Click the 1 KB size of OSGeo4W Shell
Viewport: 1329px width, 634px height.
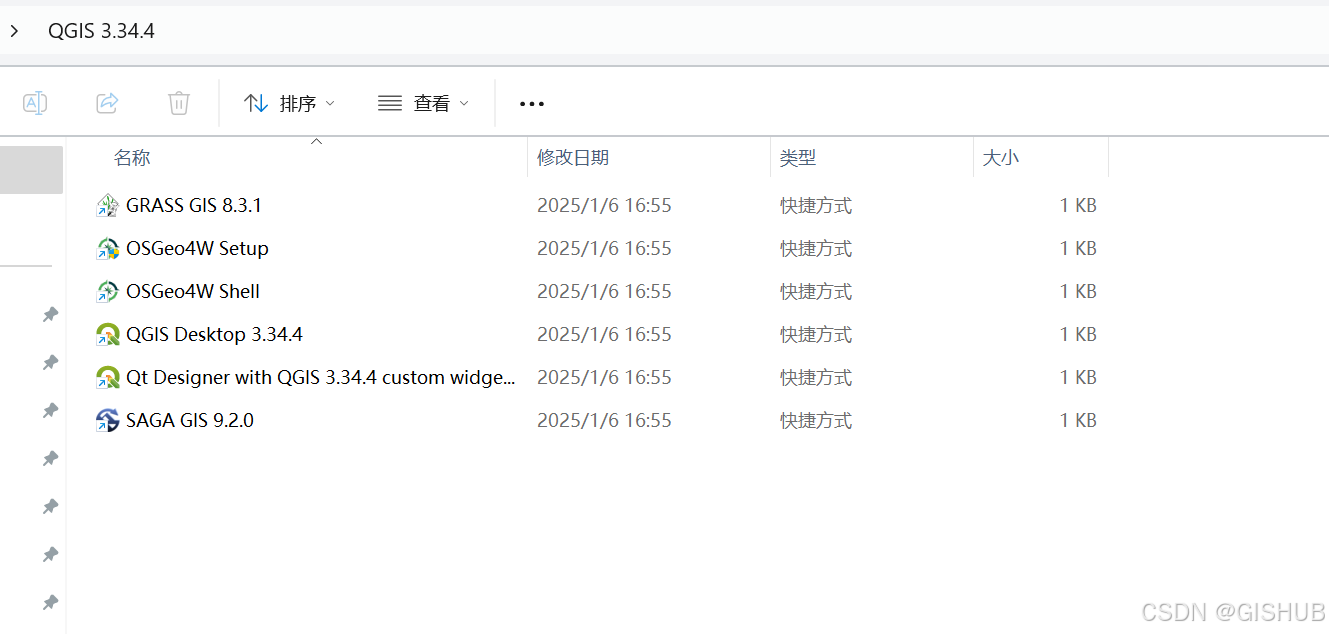[1078, 292]
